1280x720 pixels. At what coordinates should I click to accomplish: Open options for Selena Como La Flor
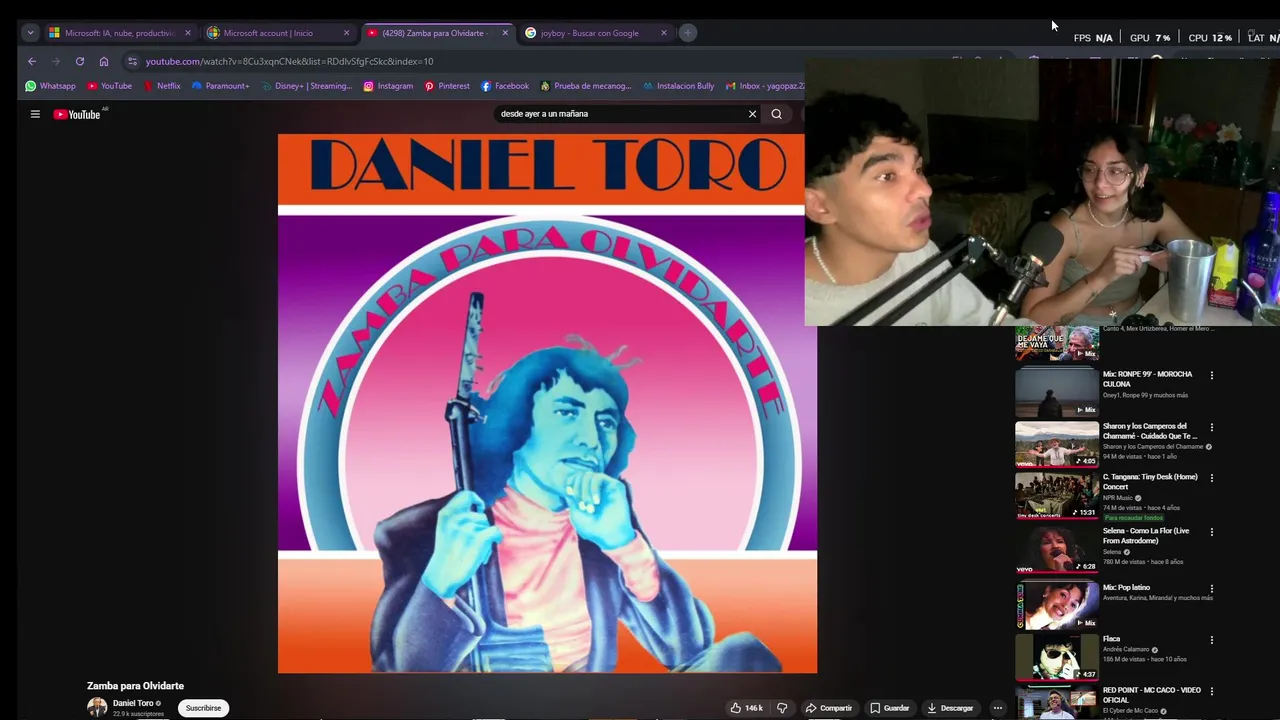(x=1212, y=532)
